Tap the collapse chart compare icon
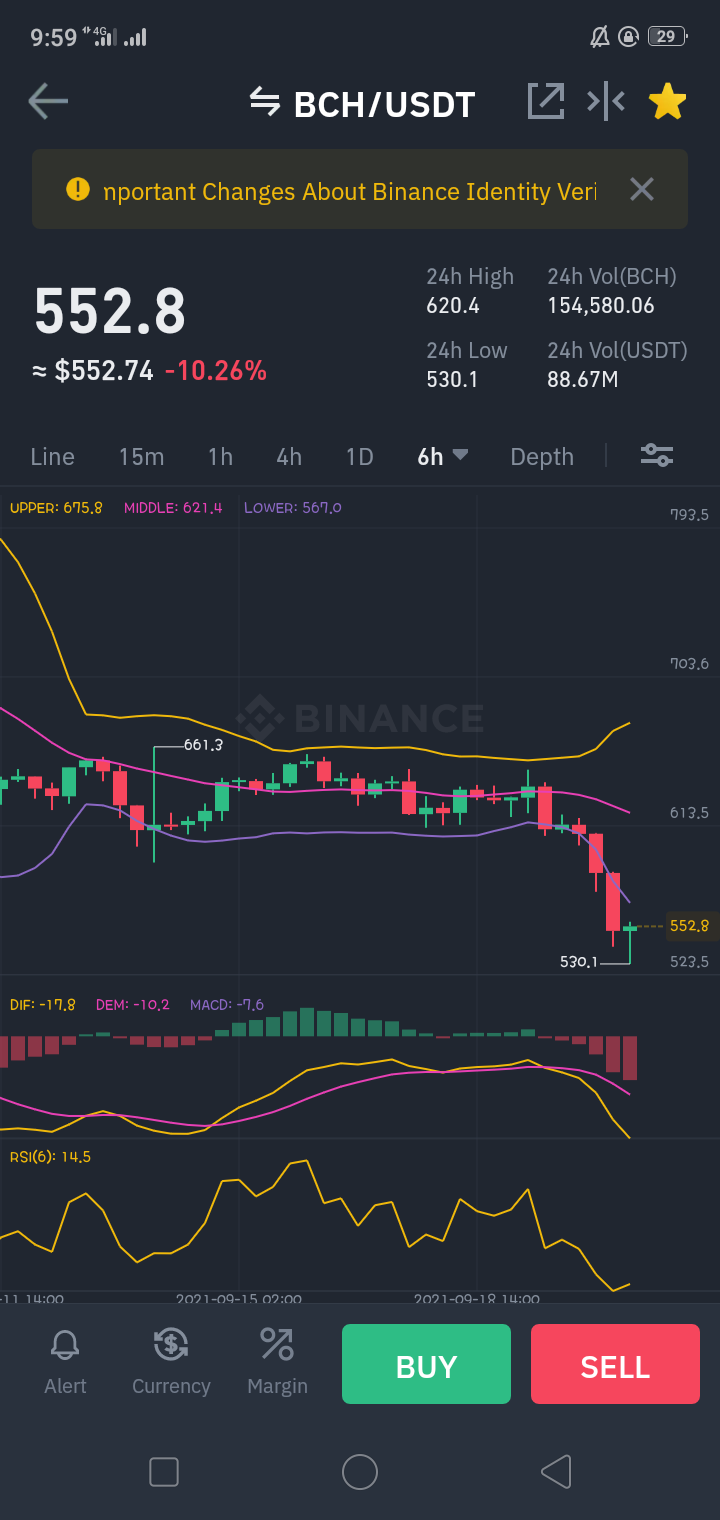 pyautogui.click(x=606, y=101)
